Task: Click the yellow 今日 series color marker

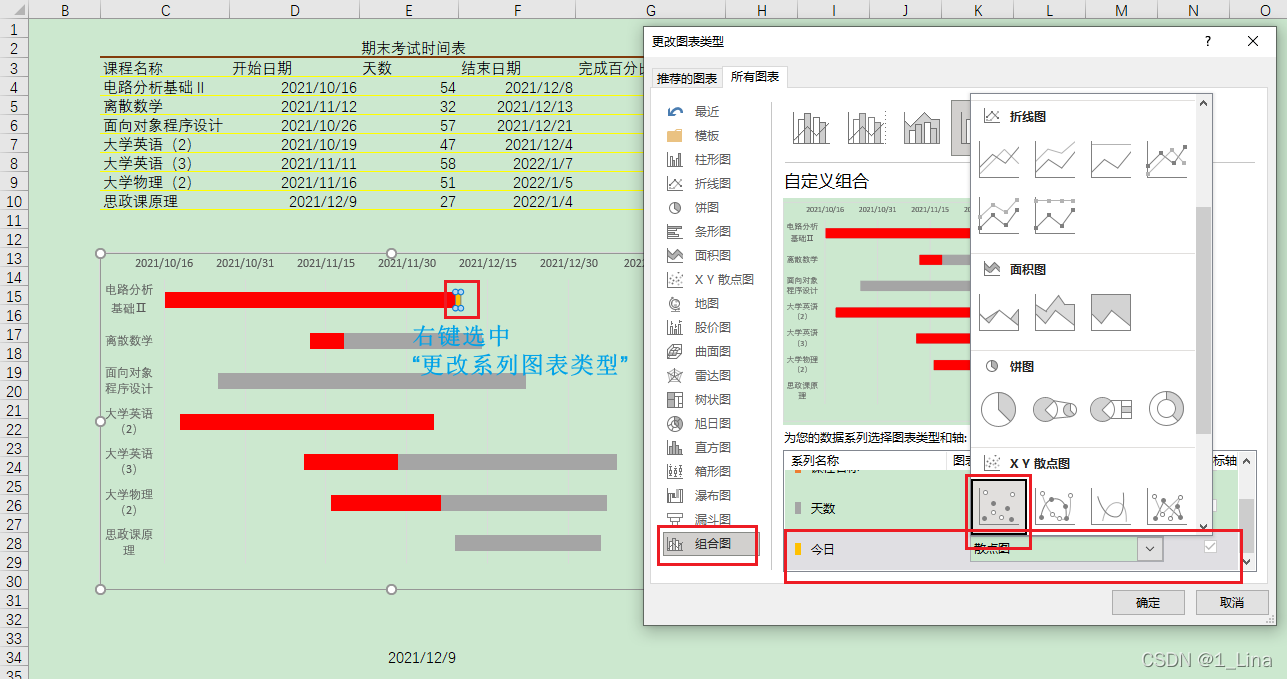Action: [x=798, y=549]
